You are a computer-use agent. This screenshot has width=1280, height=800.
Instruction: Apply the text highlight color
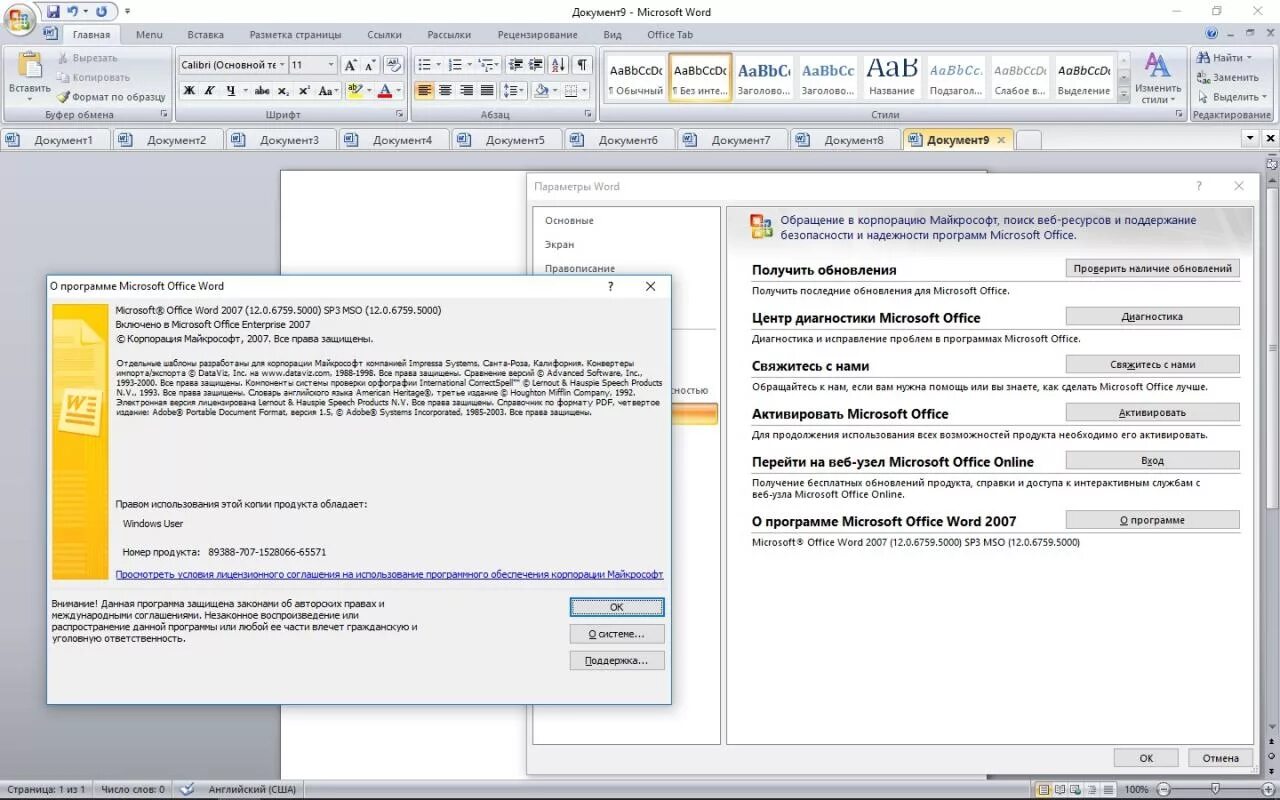point(354,90)
